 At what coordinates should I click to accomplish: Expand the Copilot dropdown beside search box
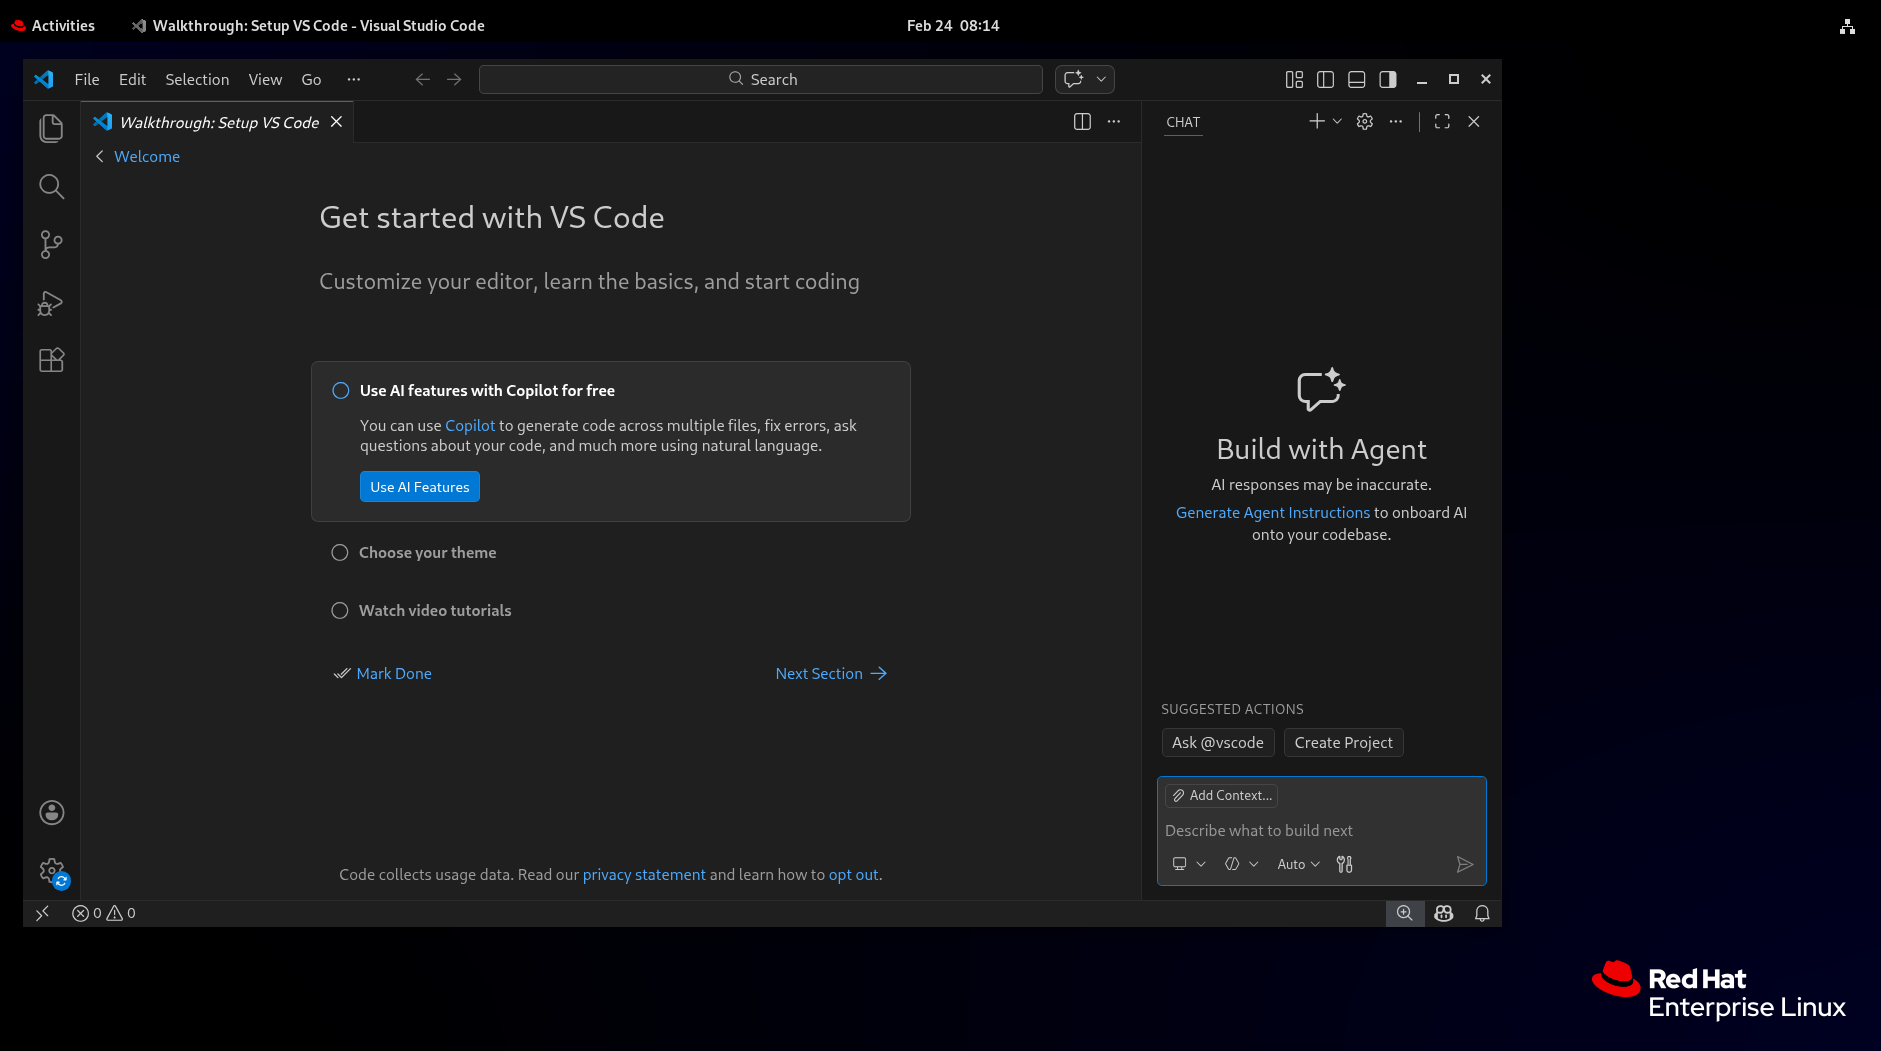(x=1100, y=79)
